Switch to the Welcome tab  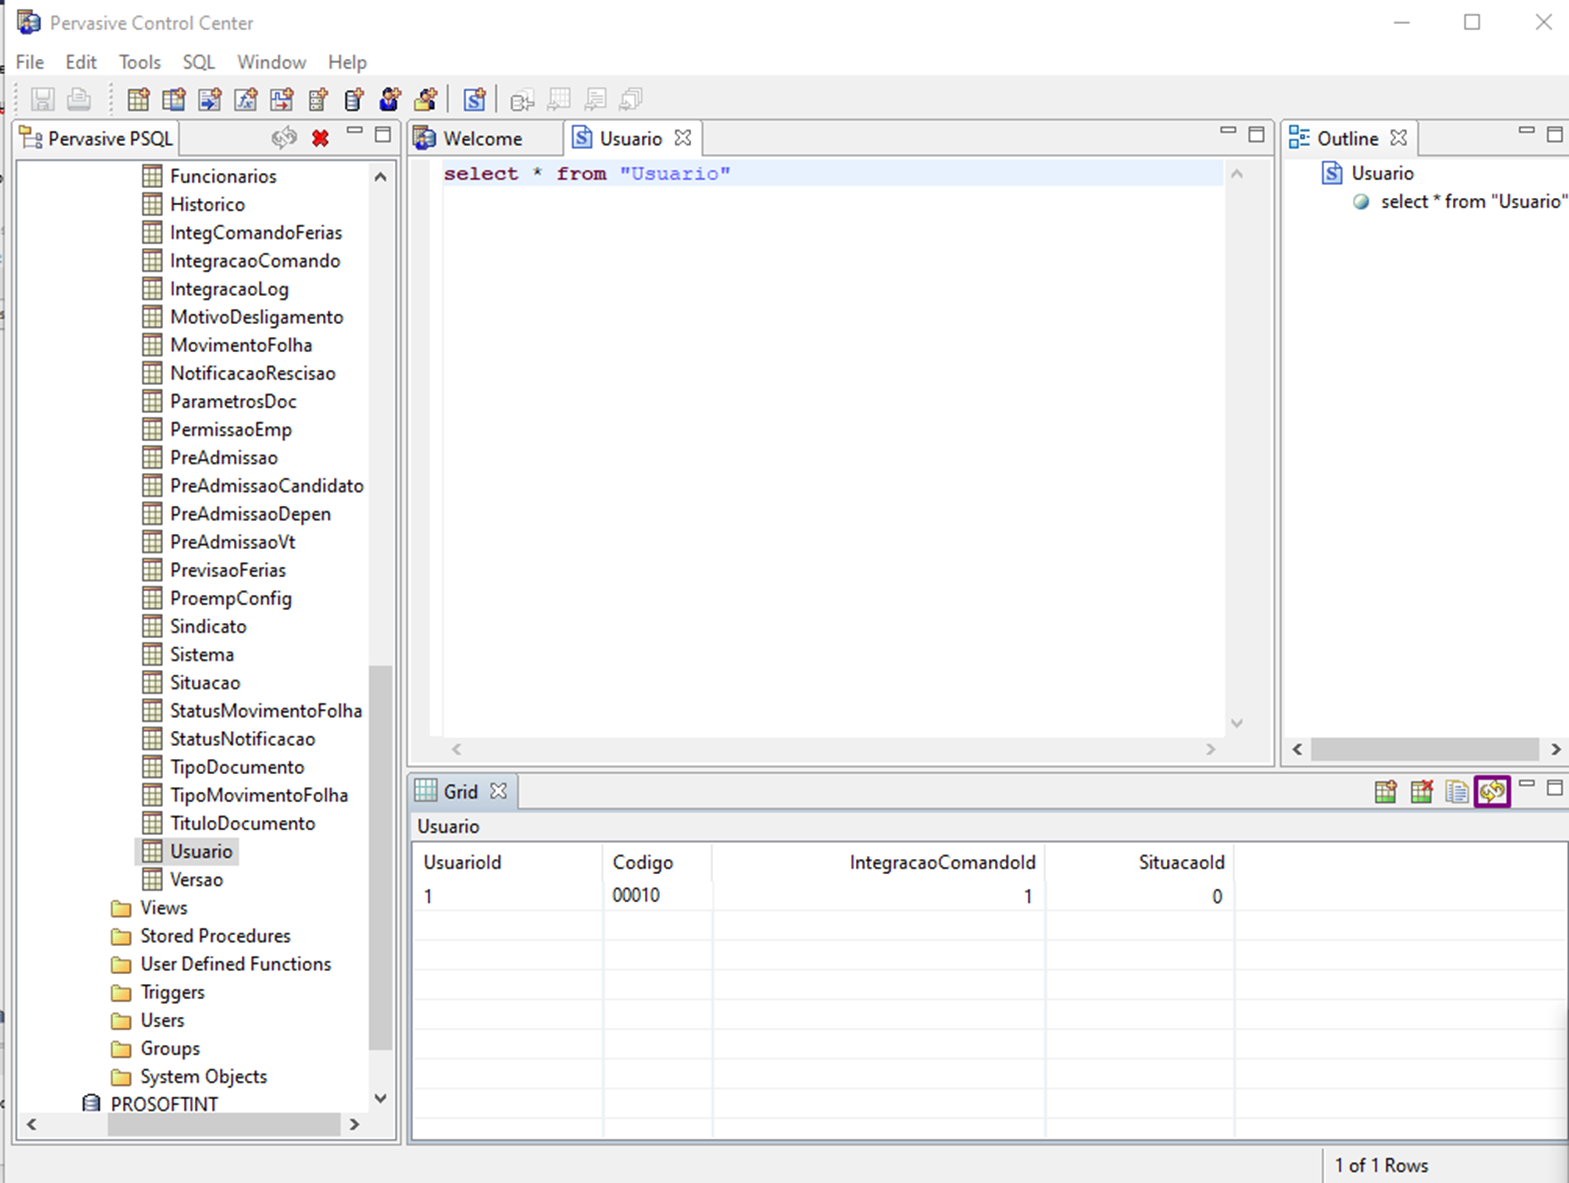481,138
